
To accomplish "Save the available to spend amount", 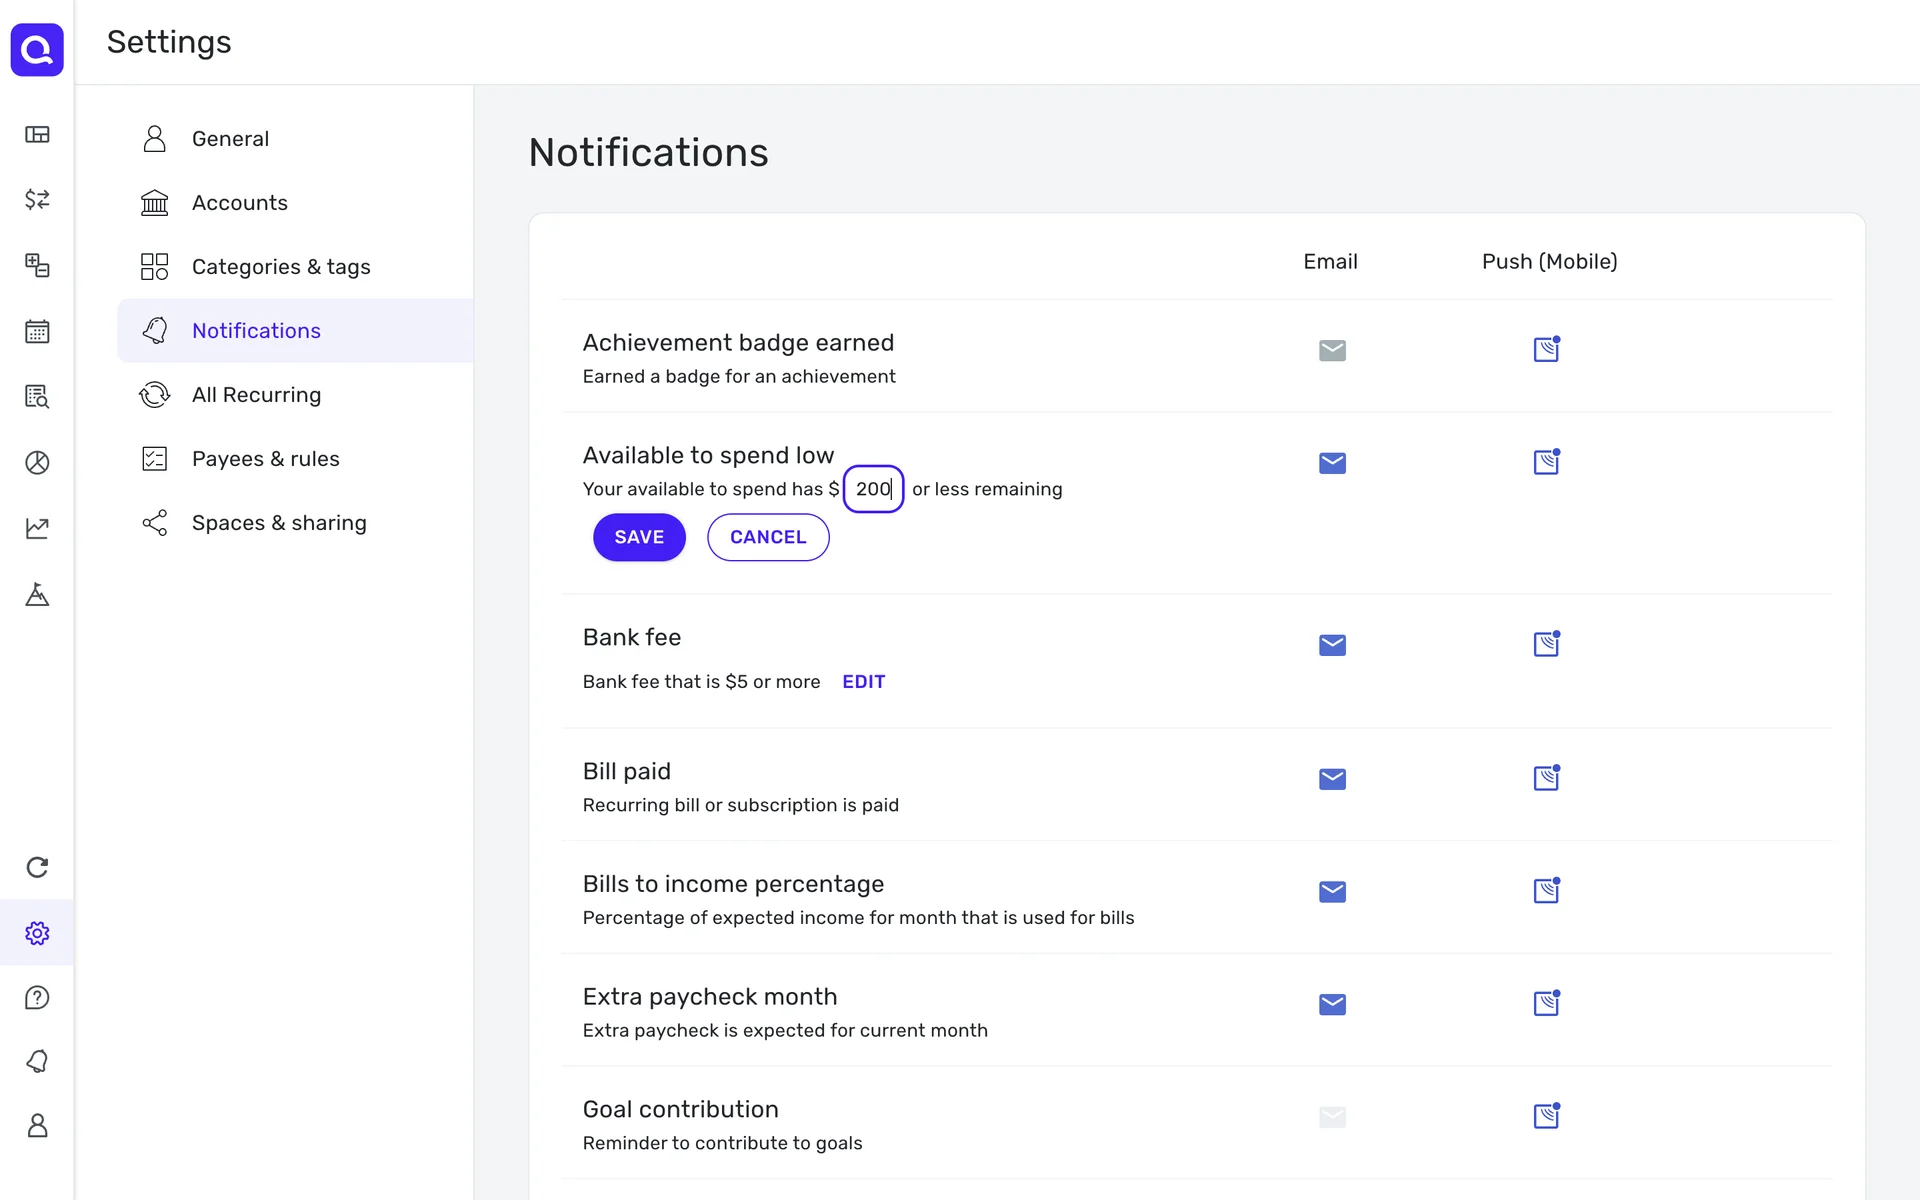I will [x=639, y=537].
